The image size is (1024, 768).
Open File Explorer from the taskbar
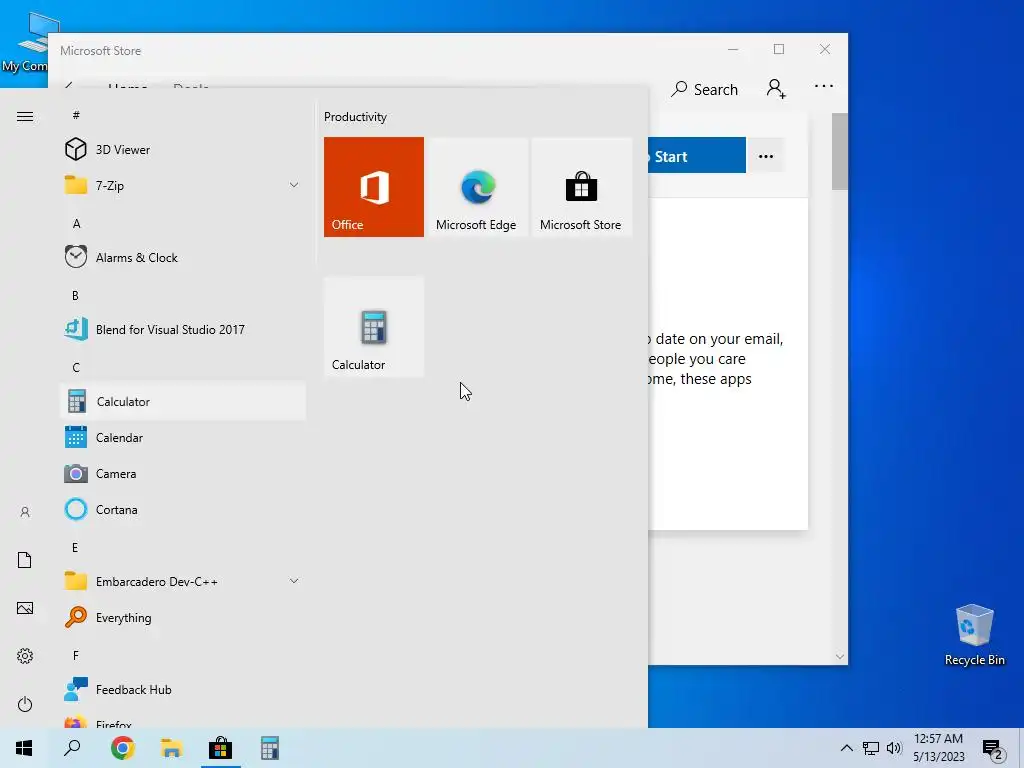pyautogui.click(x=171, y=748)
